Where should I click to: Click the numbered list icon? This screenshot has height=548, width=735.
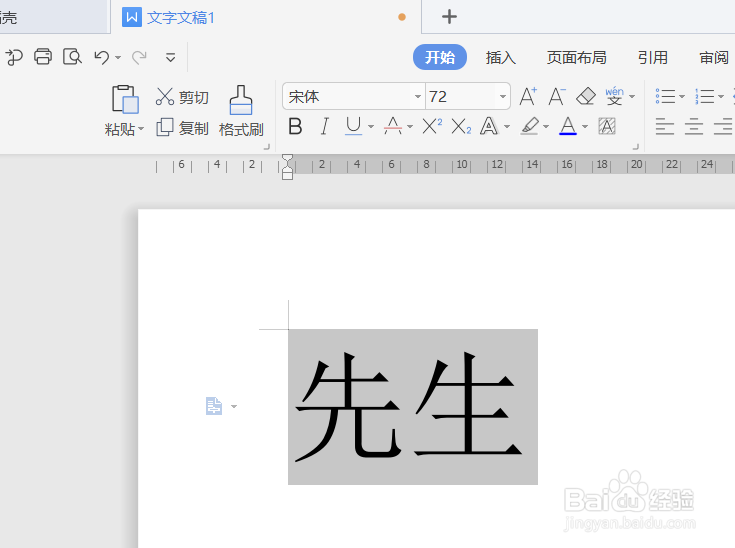click(705, 97)
